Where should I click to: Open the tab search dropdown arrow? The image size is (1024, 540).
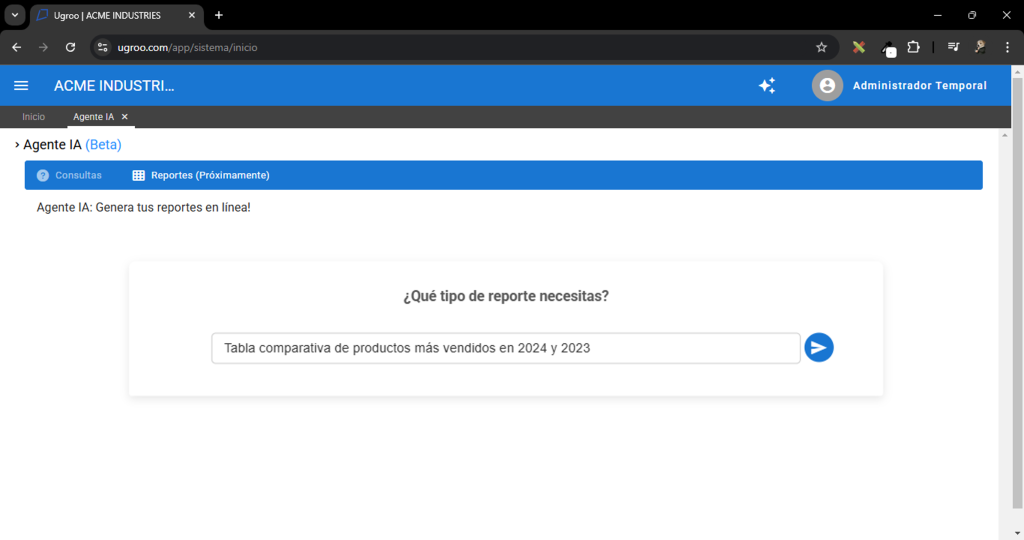[15, 15]
